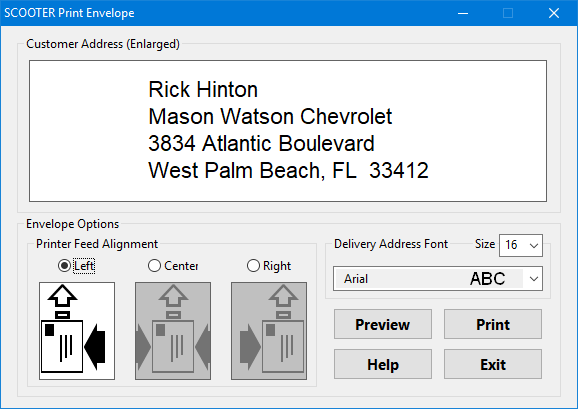Click the center-feed envelope diagram icon
This screenshot has width=578, height=409.
(173, 331)
